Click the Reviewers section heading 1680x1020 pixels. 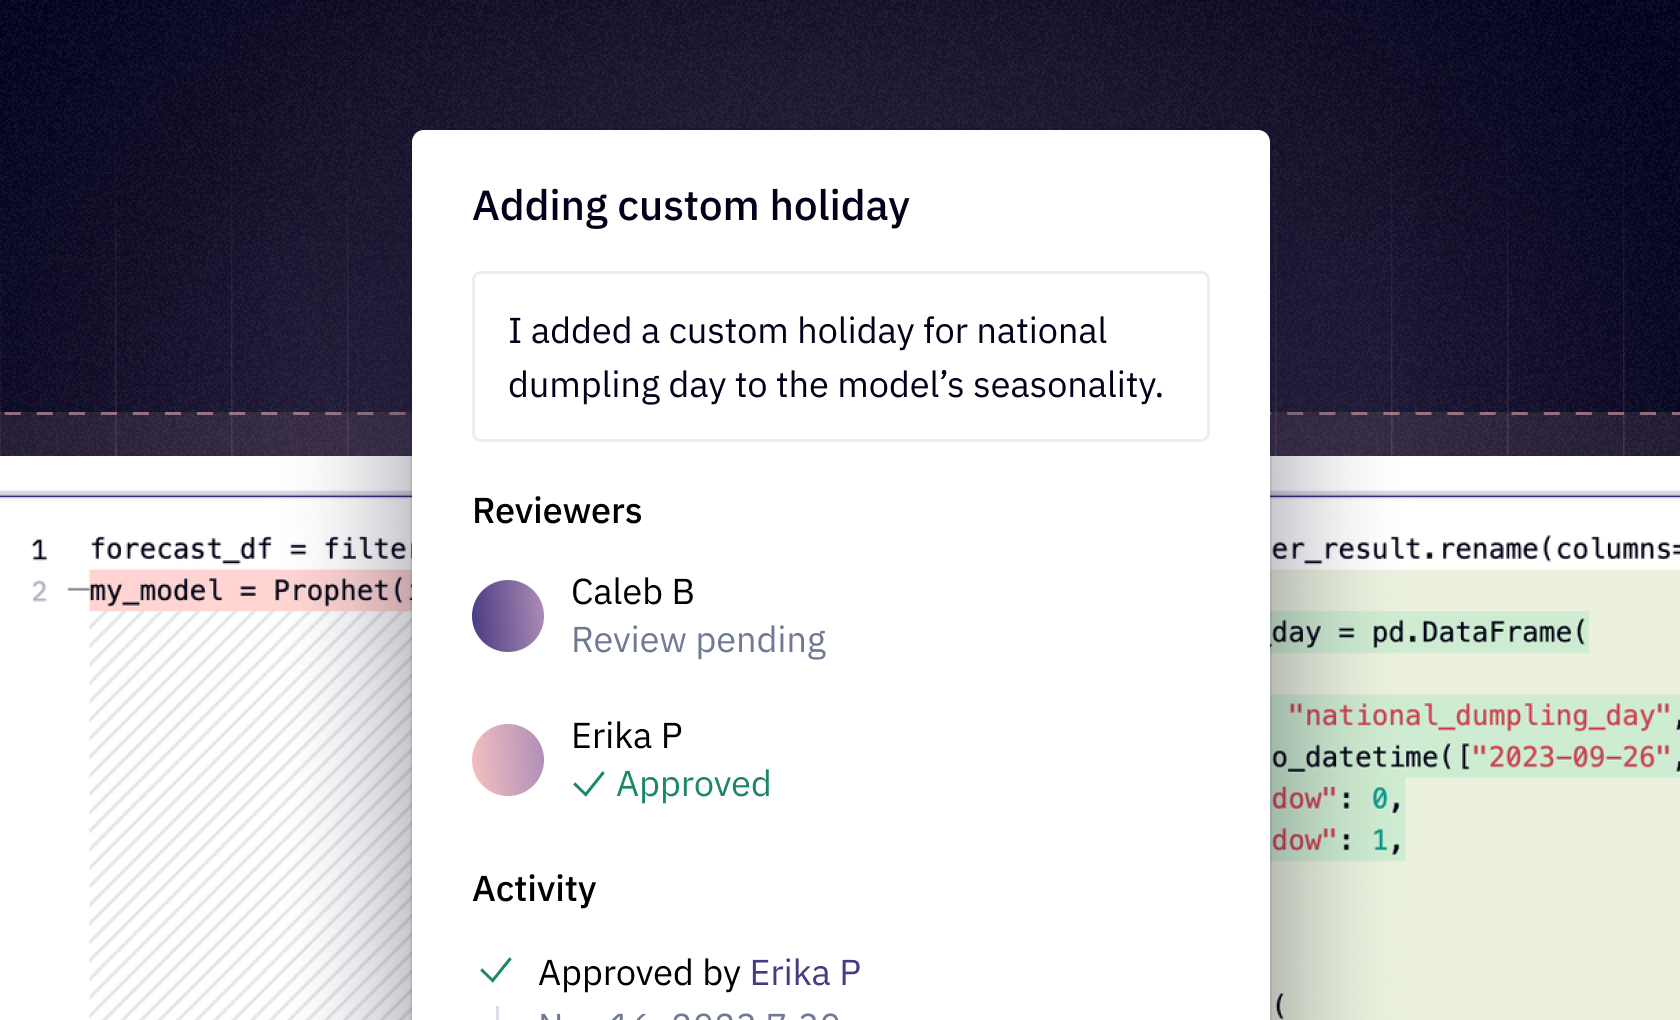(x=557, y=511)
